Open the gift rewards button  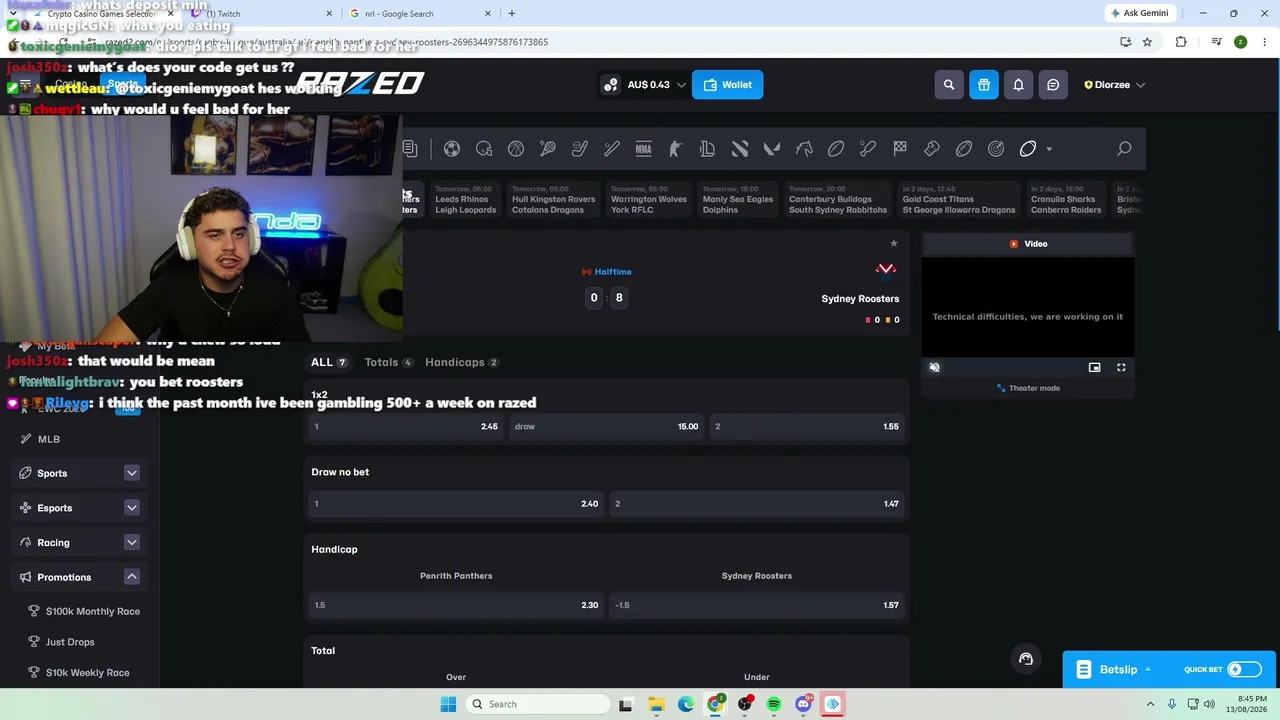click(x=984, y=85)
